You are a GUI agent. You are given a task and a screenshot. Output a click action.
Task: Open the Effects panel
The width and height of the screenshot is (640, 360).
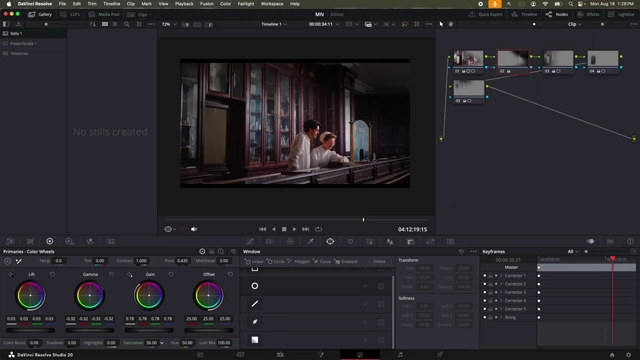click(x=588, y=14)
